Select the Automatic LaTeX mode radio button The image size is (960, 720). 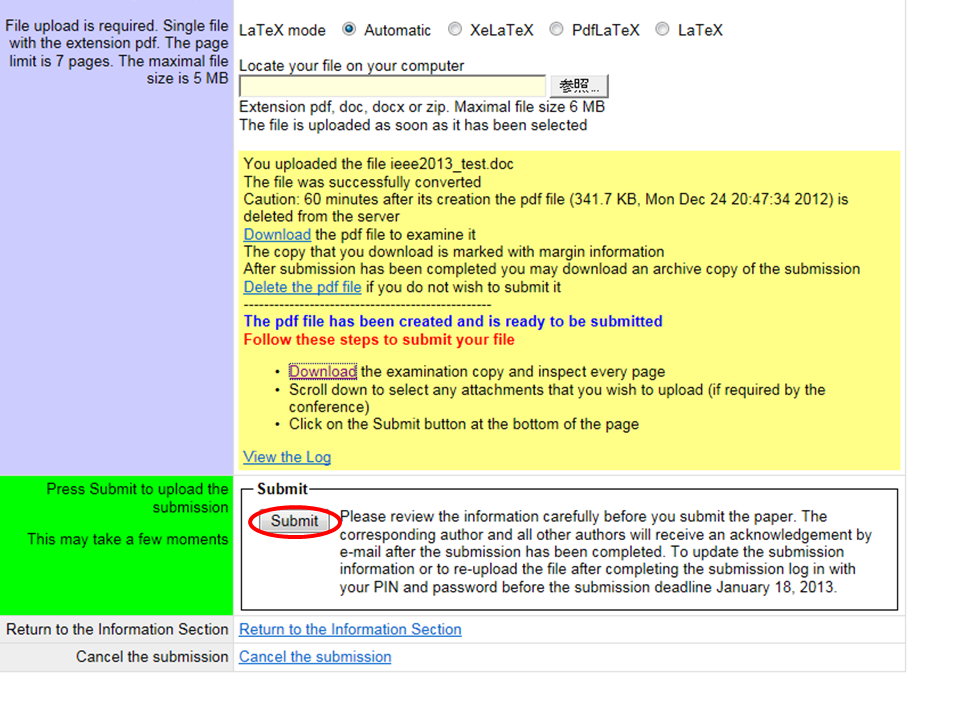coord(349,29)
